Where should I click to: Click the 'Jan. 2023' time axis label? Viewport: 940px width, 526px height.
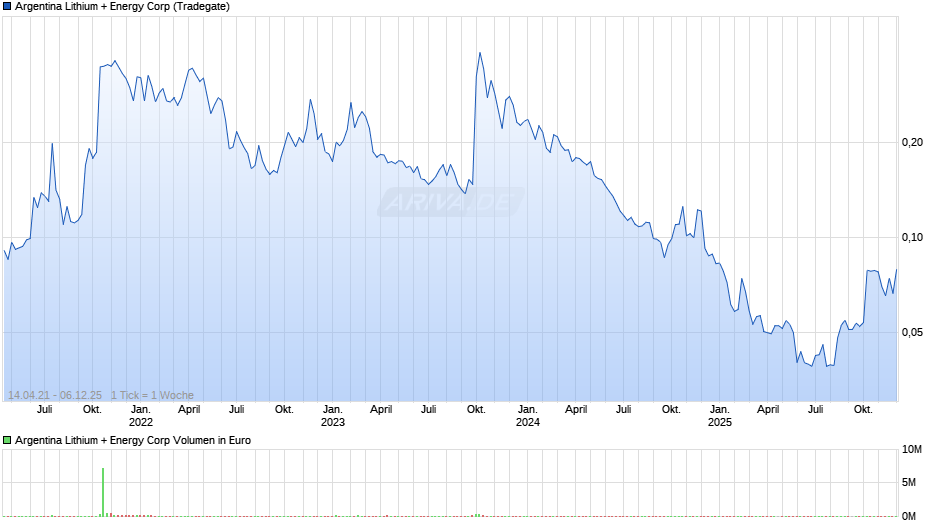333,416
